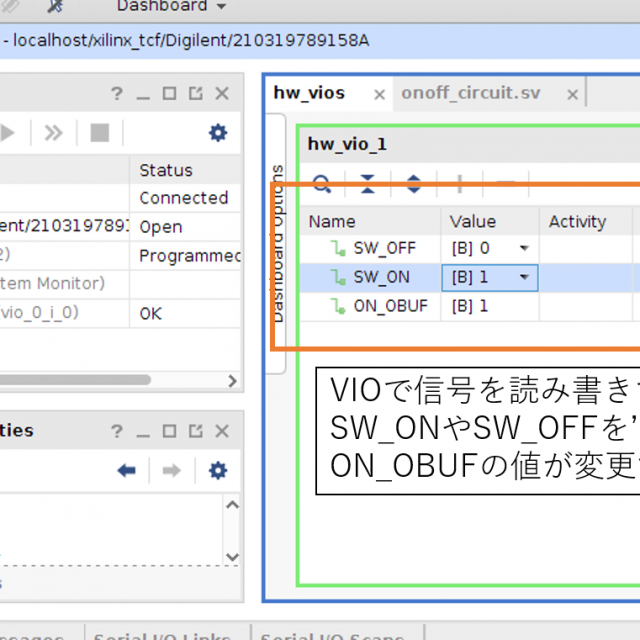The height and width of the screenshot is (640, 640).
Task: Click the help question mark in hardware panel
Action: tap(117, 93)
